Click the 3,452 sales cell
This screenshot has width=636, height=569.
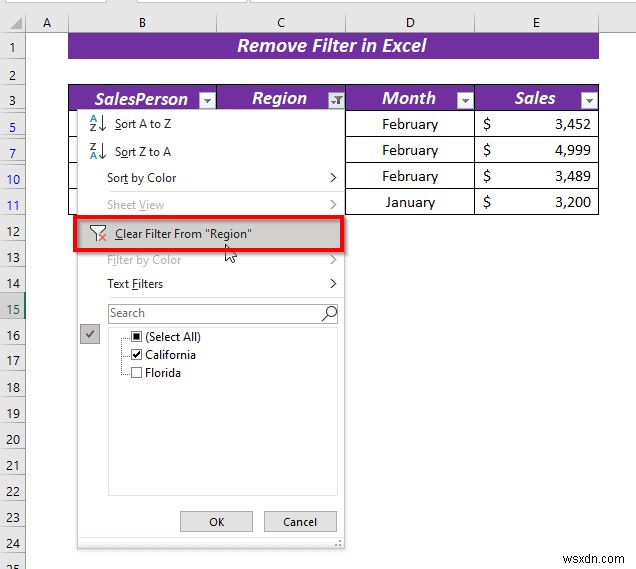coord(536,124)
